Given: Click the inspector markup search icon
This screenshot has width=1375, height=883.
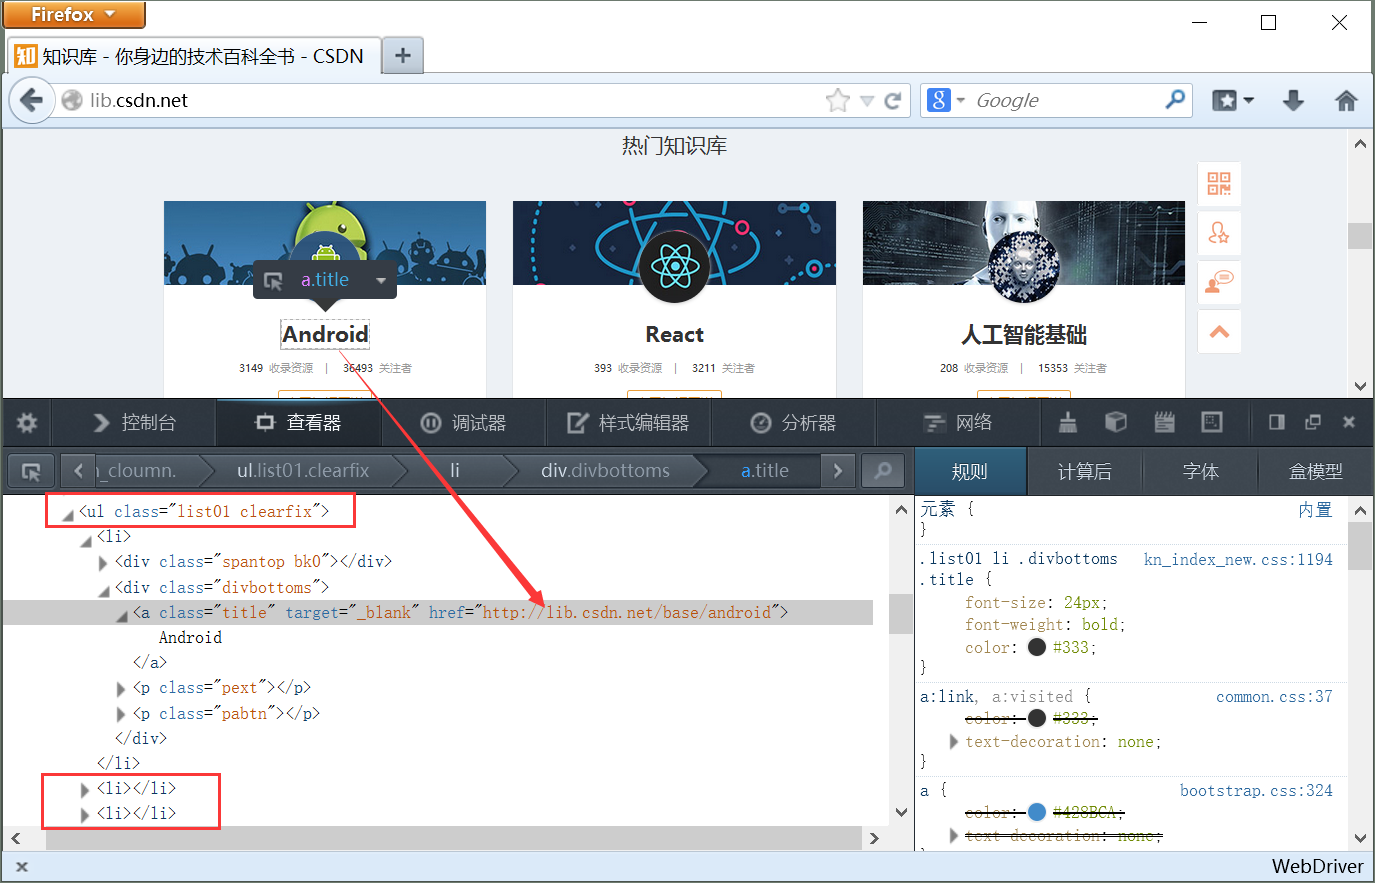Looking at the screenshot, I should [883, 471].
